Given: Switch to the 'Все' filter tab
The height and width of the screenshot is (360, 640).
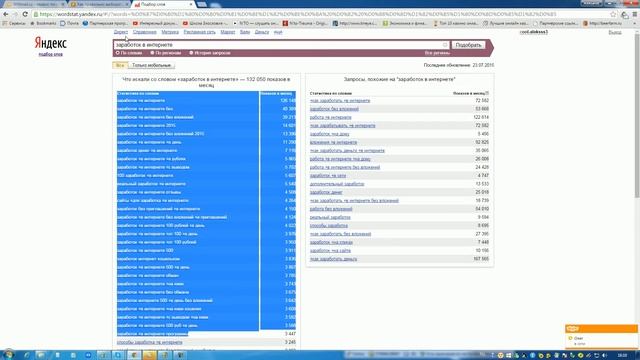Looking at the screenshot, I should click(x=120, y=65).
